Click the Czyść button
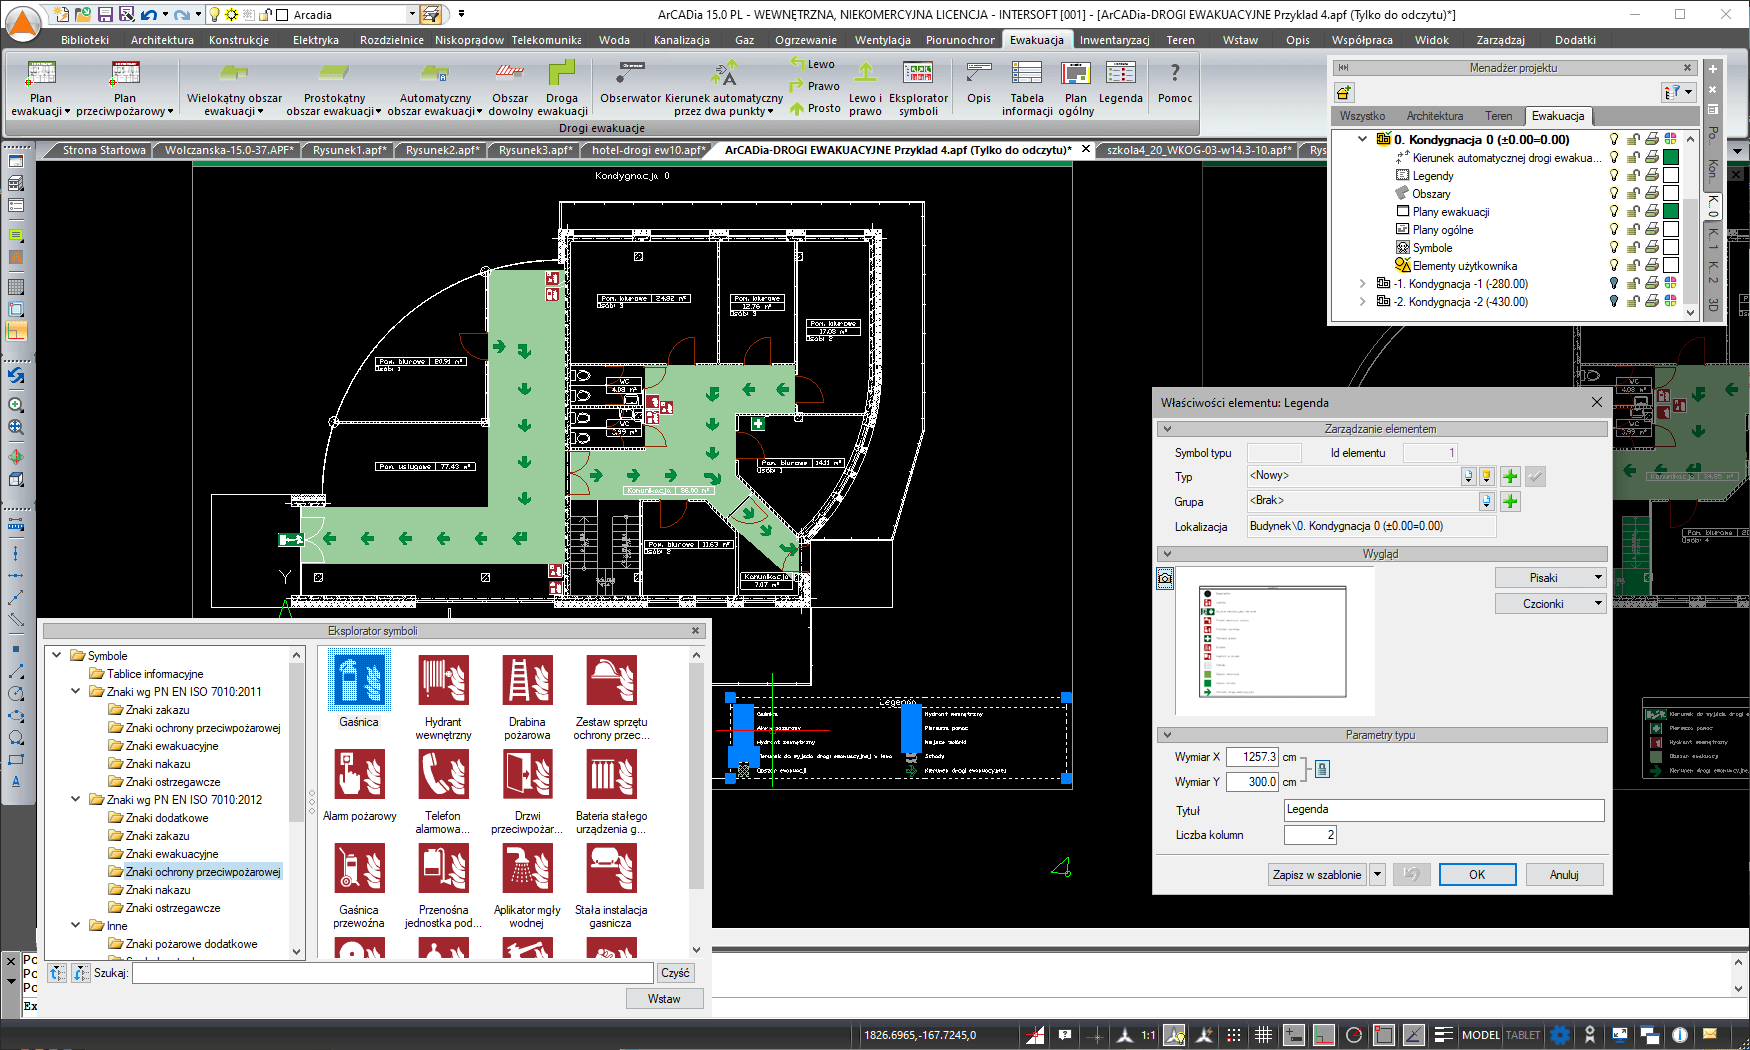This screenshot has height=1050, width=1750. (675, 973)
